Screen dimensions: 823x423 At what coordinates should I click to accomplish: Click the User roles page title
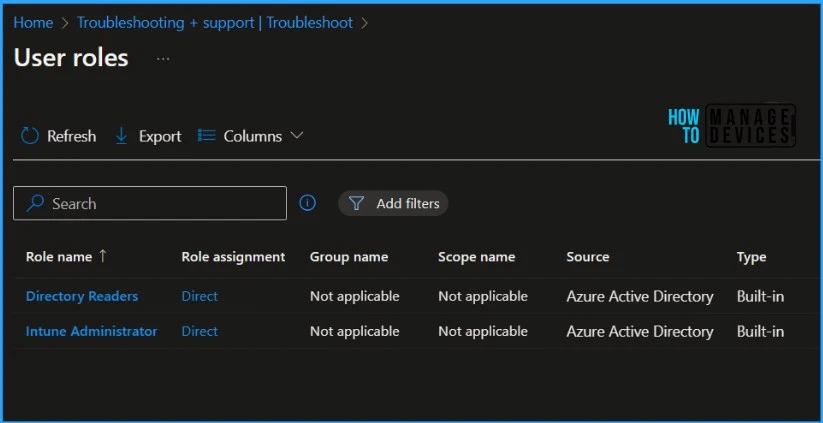click(x=71, y=58)
